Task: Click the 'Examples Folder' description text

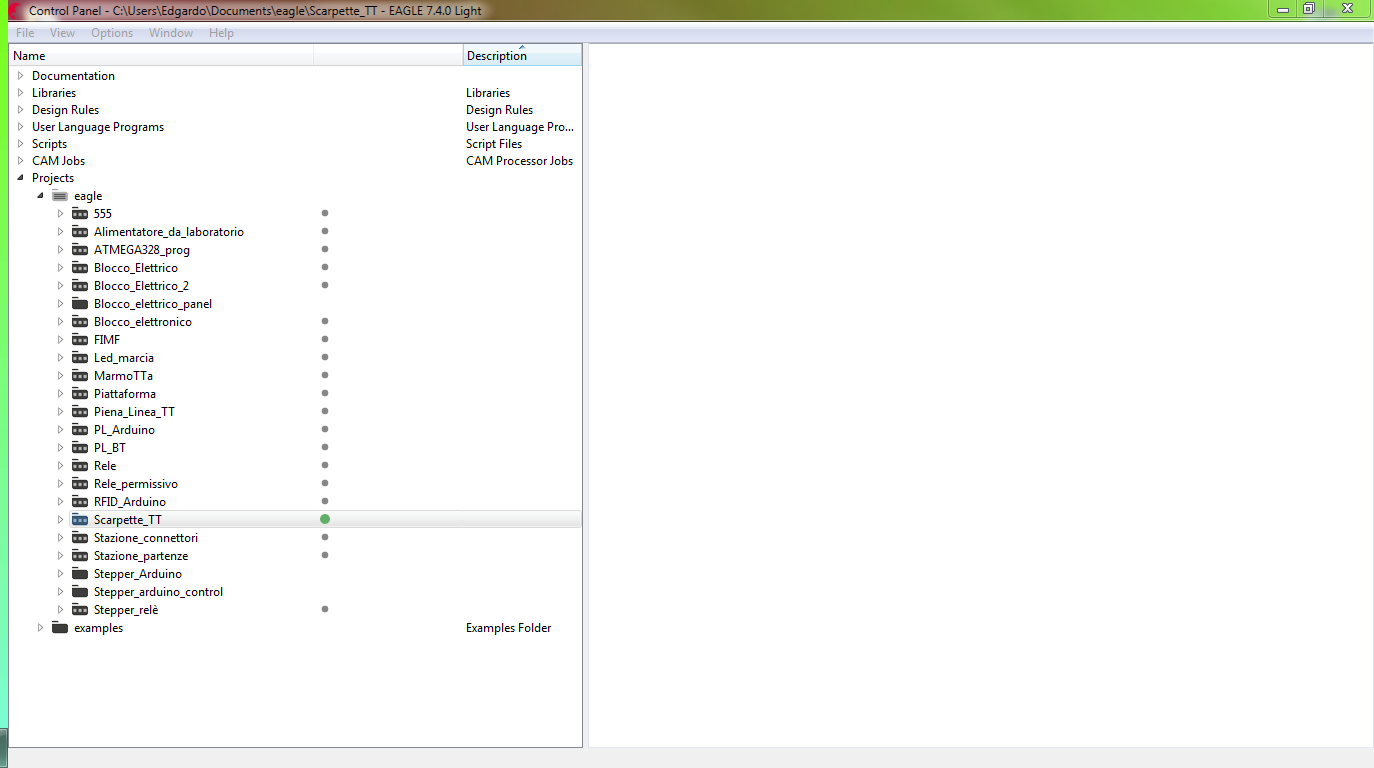Action: click(x=508, y=628)
